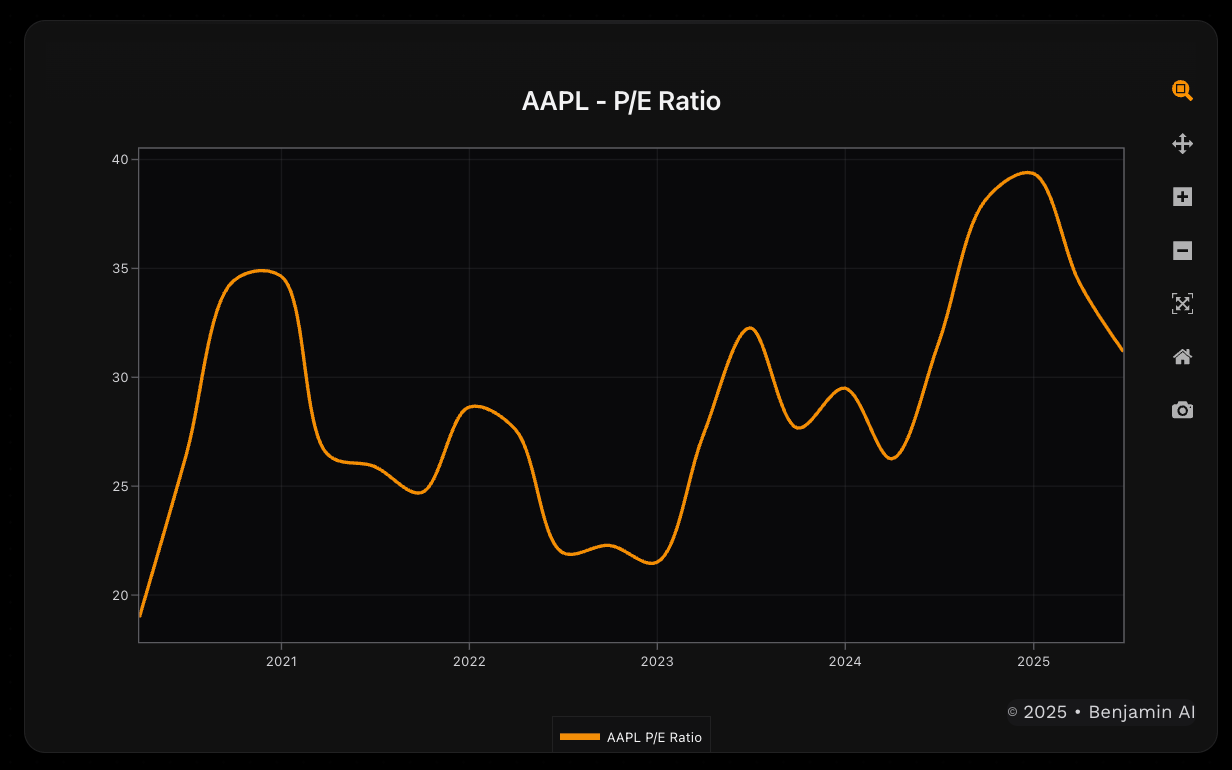This screenshot has height=770, width=1232.
Task: Activate the box zoom tool
Action: tap(1182, 90)
